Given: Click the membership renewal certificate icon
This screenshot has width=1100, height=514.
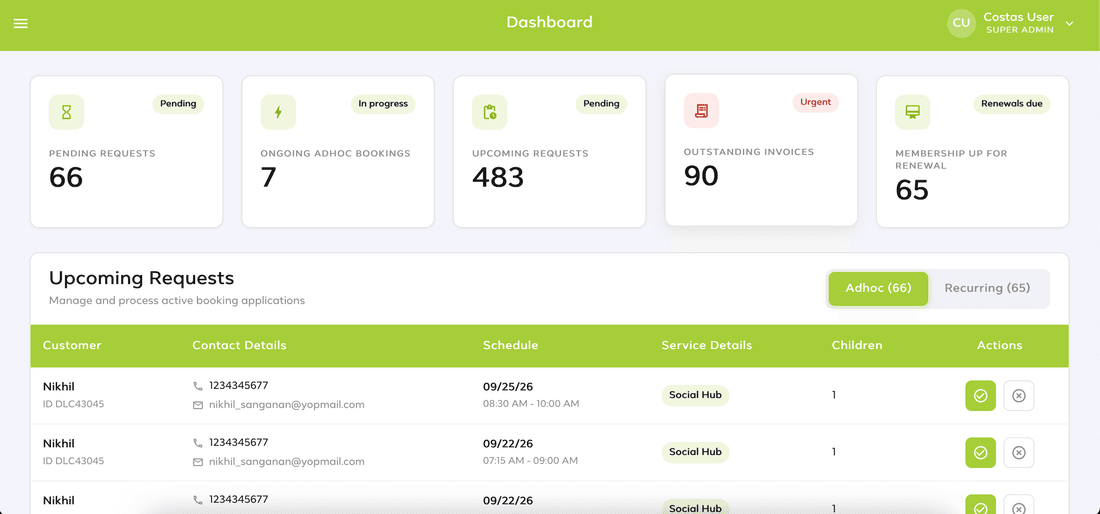Looking at the screenshot, I should point(913,112).
